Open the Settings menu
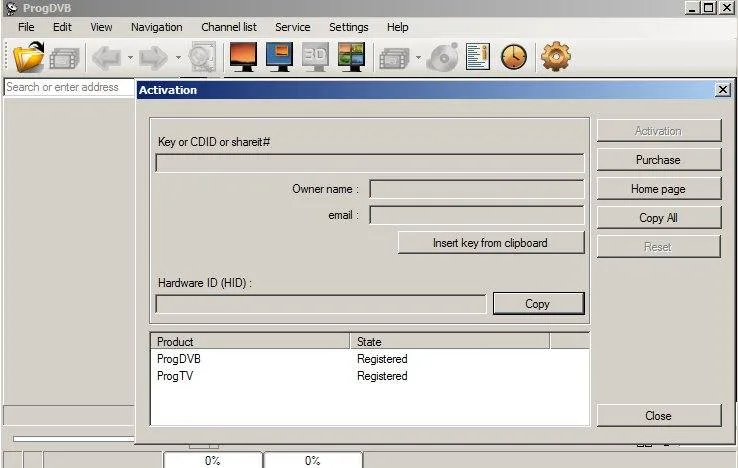Image resolution: width=738 pixels, height=468 pixels. pos(349,27)
